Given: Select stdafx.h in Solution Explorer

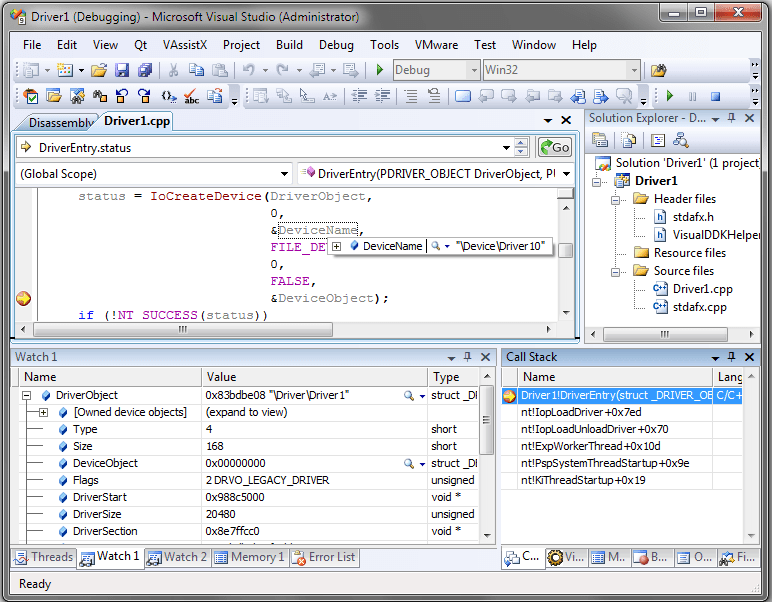Looking at the screenshot, I should [693, 217].
